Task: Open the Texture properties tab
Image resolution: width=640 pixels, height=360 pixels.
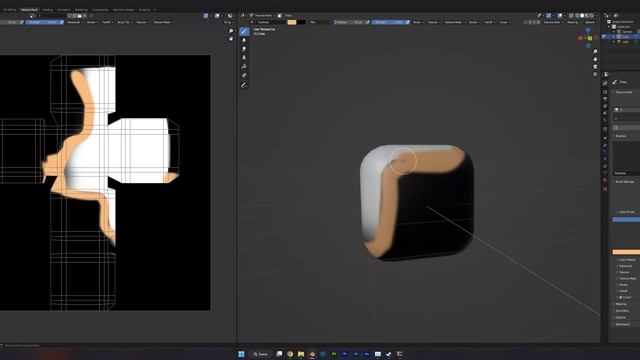Action: click(x=605, y=189)
